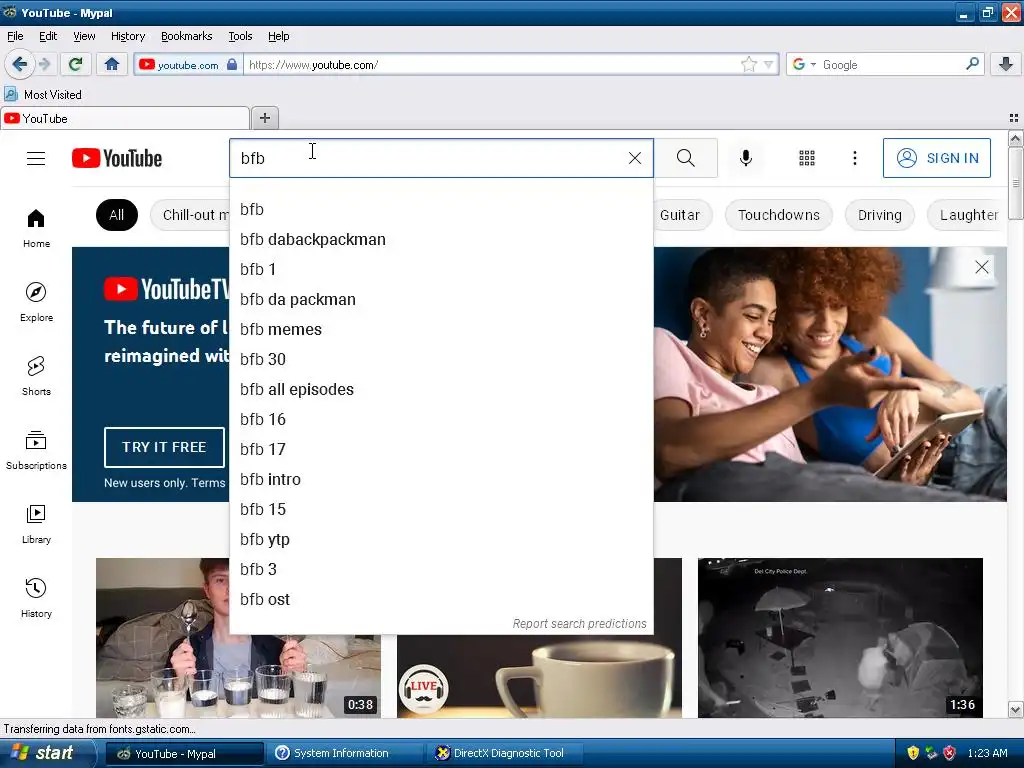Select the Driving filter chip
This screenshot has width=1024, height=768.
click(879, 215)
